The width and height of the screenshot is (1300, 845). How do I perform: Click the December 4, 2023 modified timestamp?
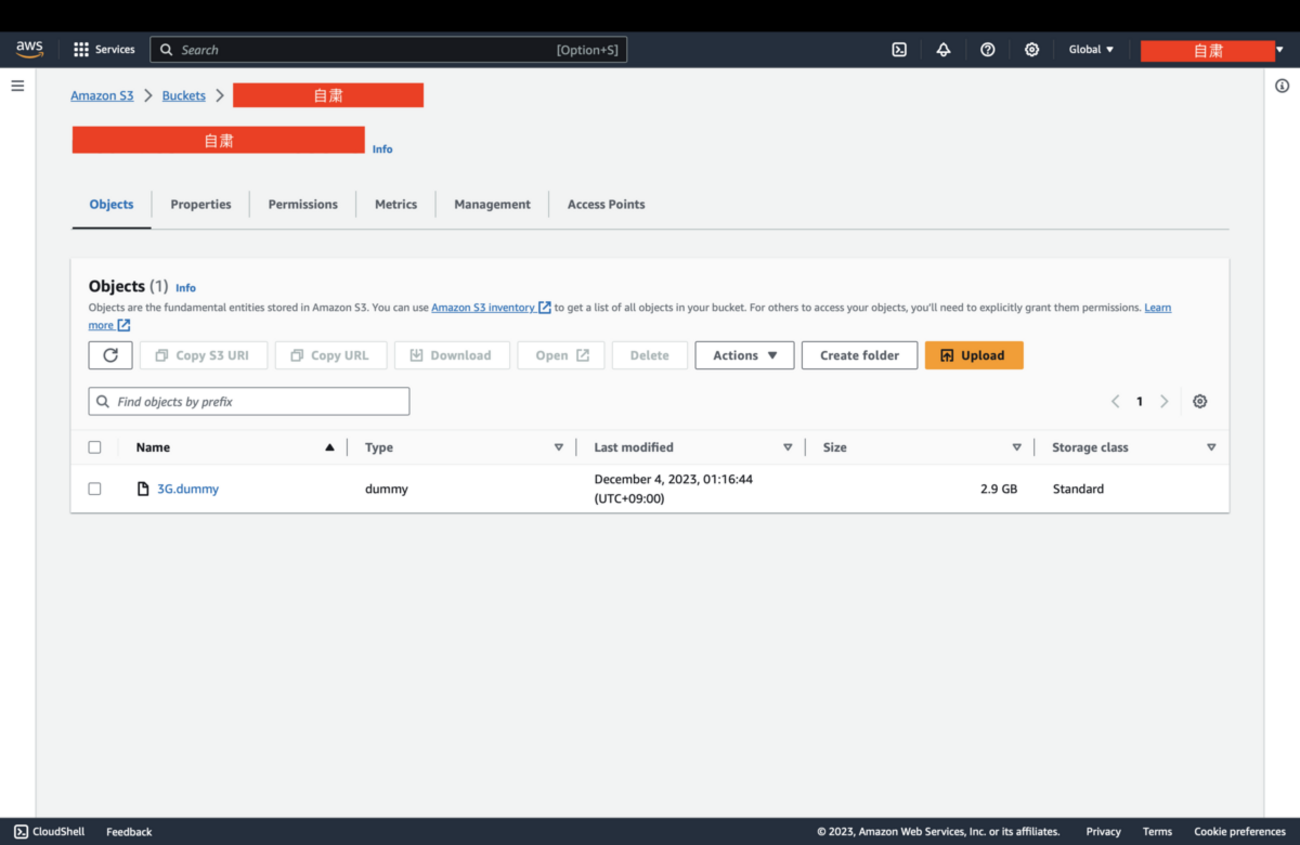[673, 489]
